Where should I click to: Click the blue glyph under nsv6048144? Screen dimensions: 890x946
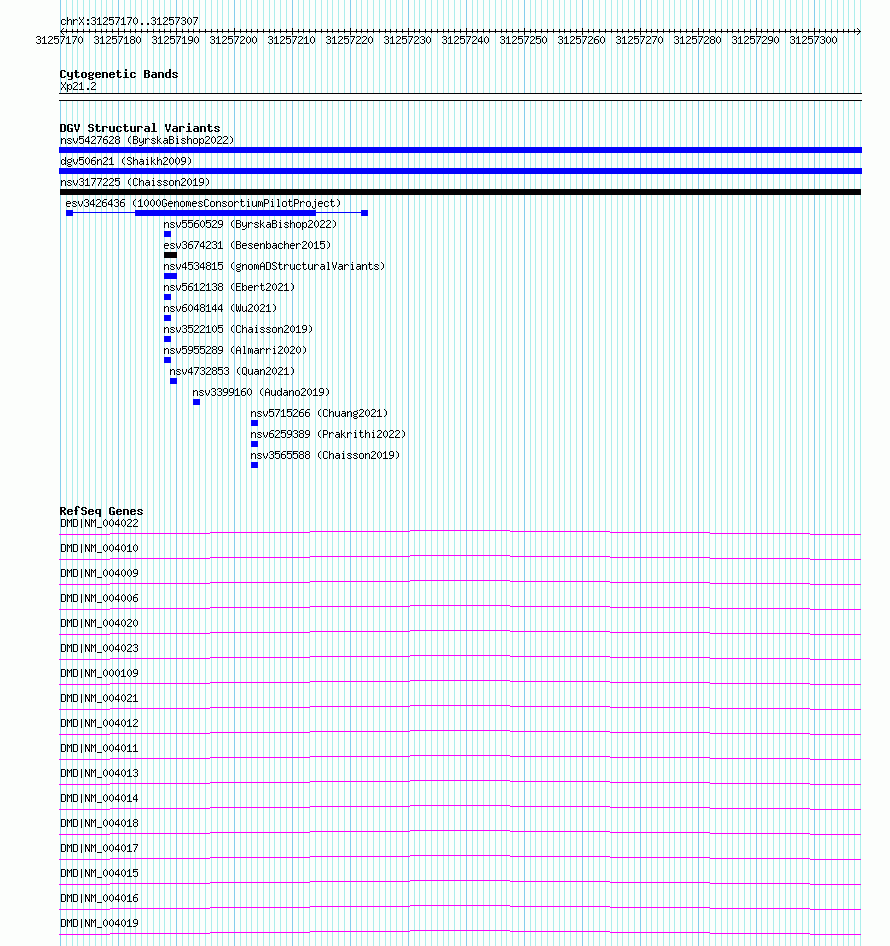[x=167, y=319]
